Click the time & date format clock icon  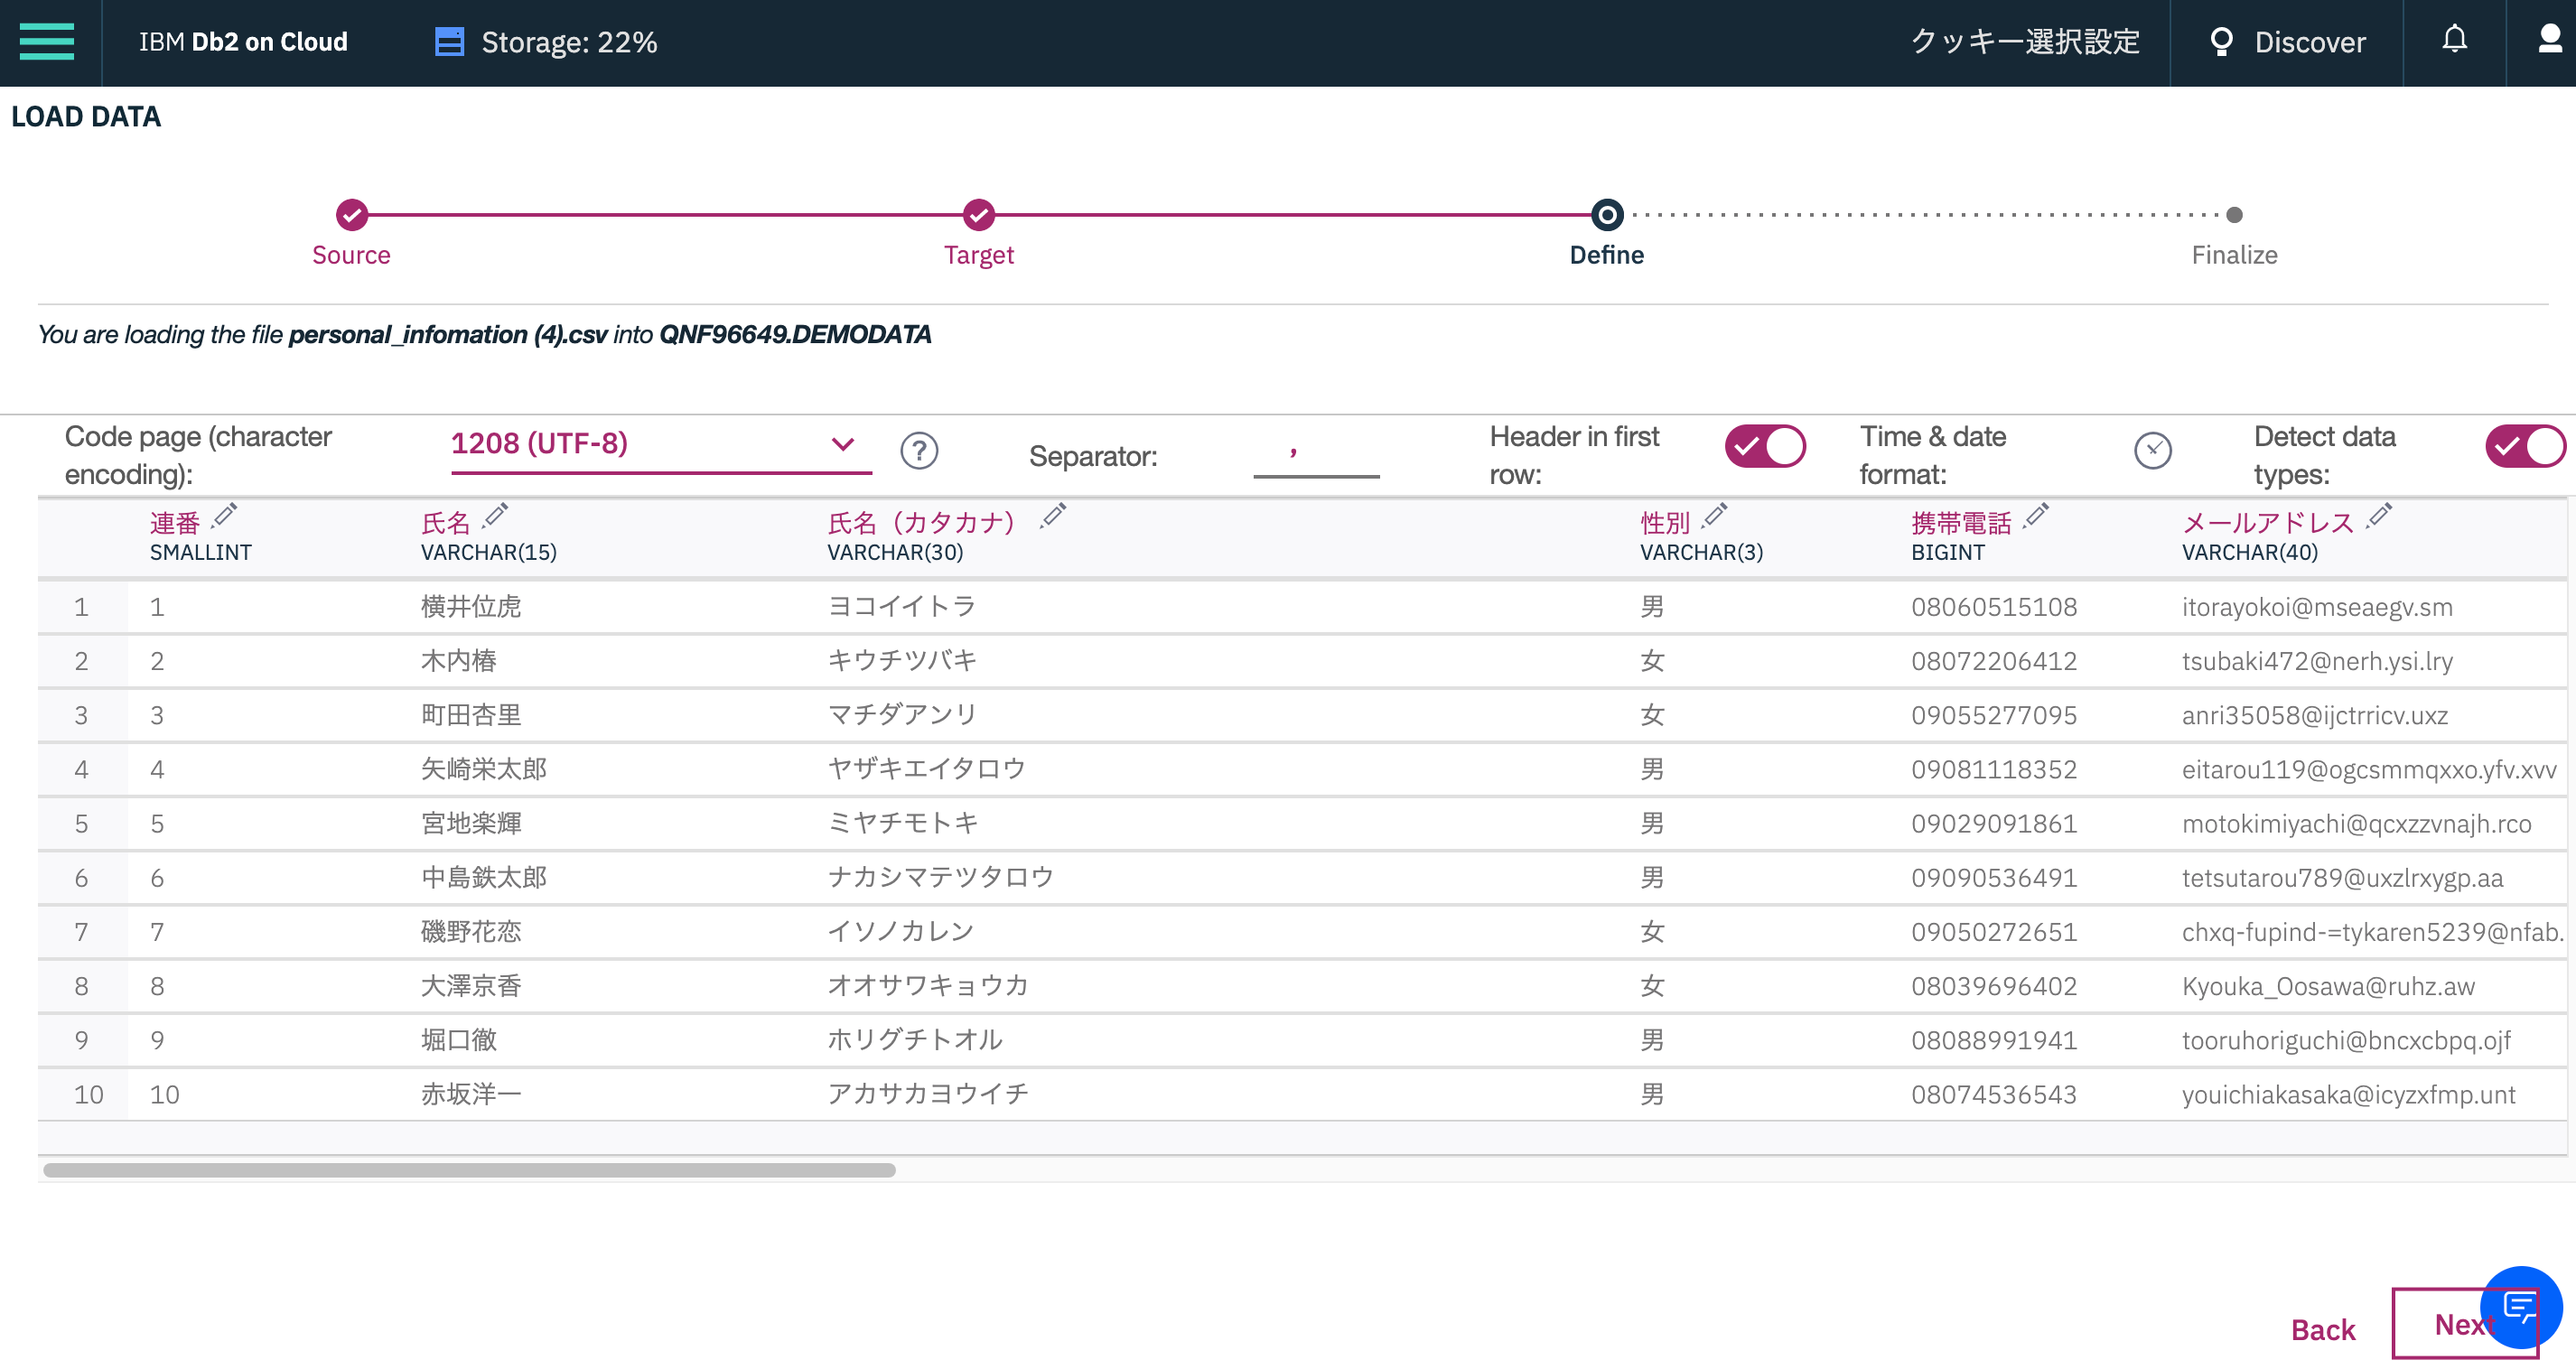(2152, 451)
